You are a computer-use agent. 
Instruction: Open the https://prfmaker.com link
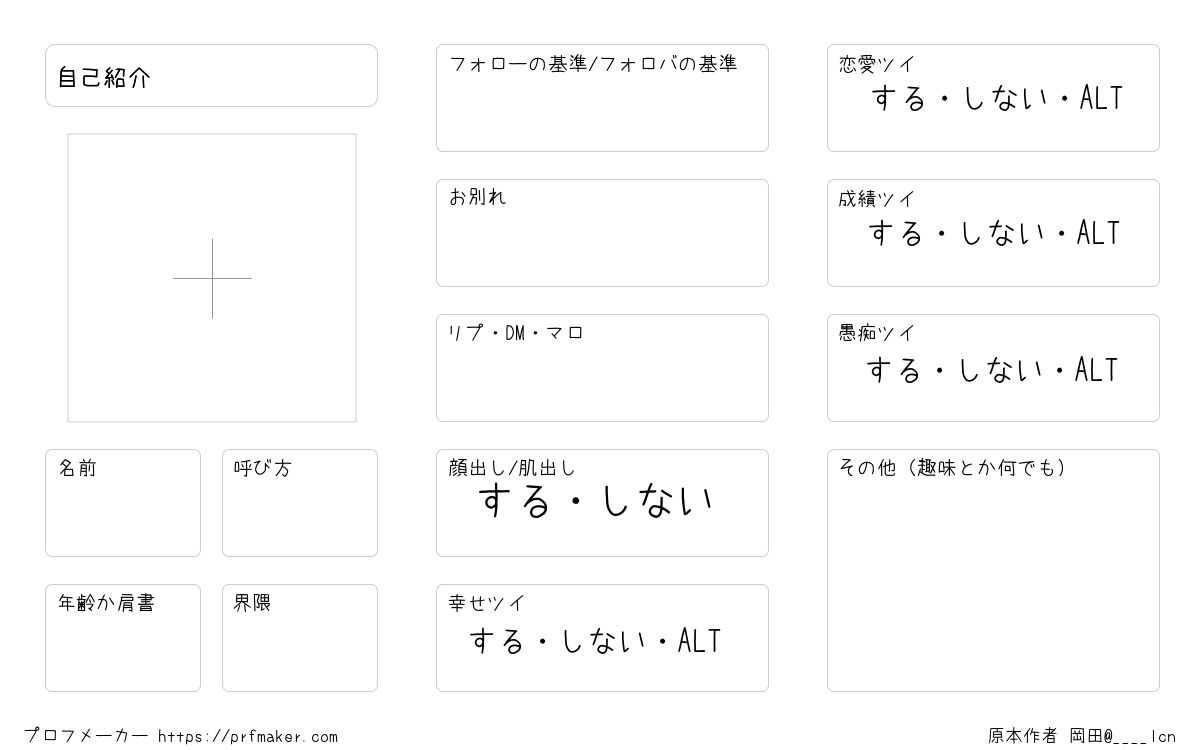click(x=248, y=737)
